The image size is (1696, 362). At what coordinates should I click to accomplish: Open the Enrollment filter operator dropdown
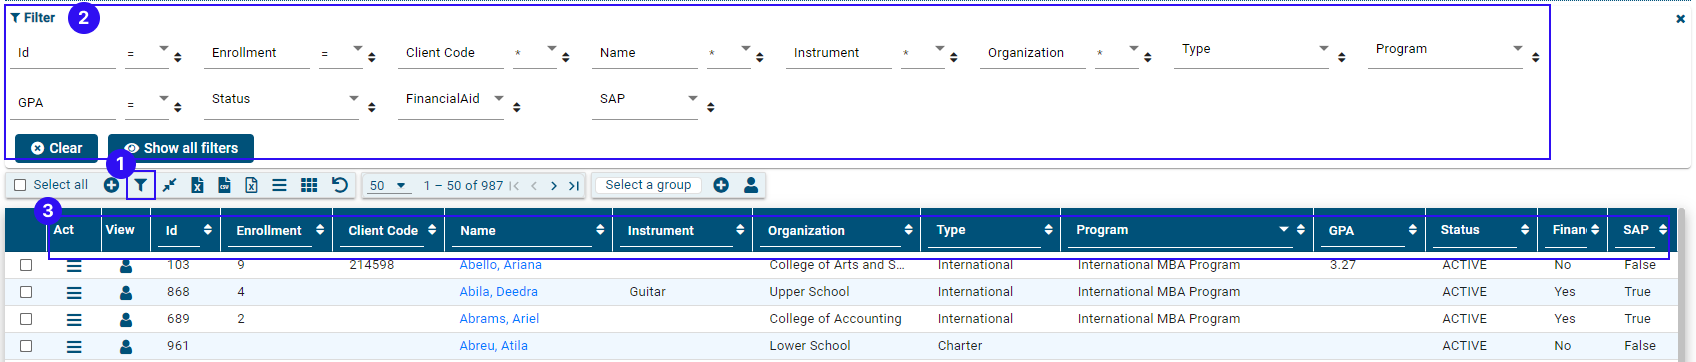tap(341, 52)
